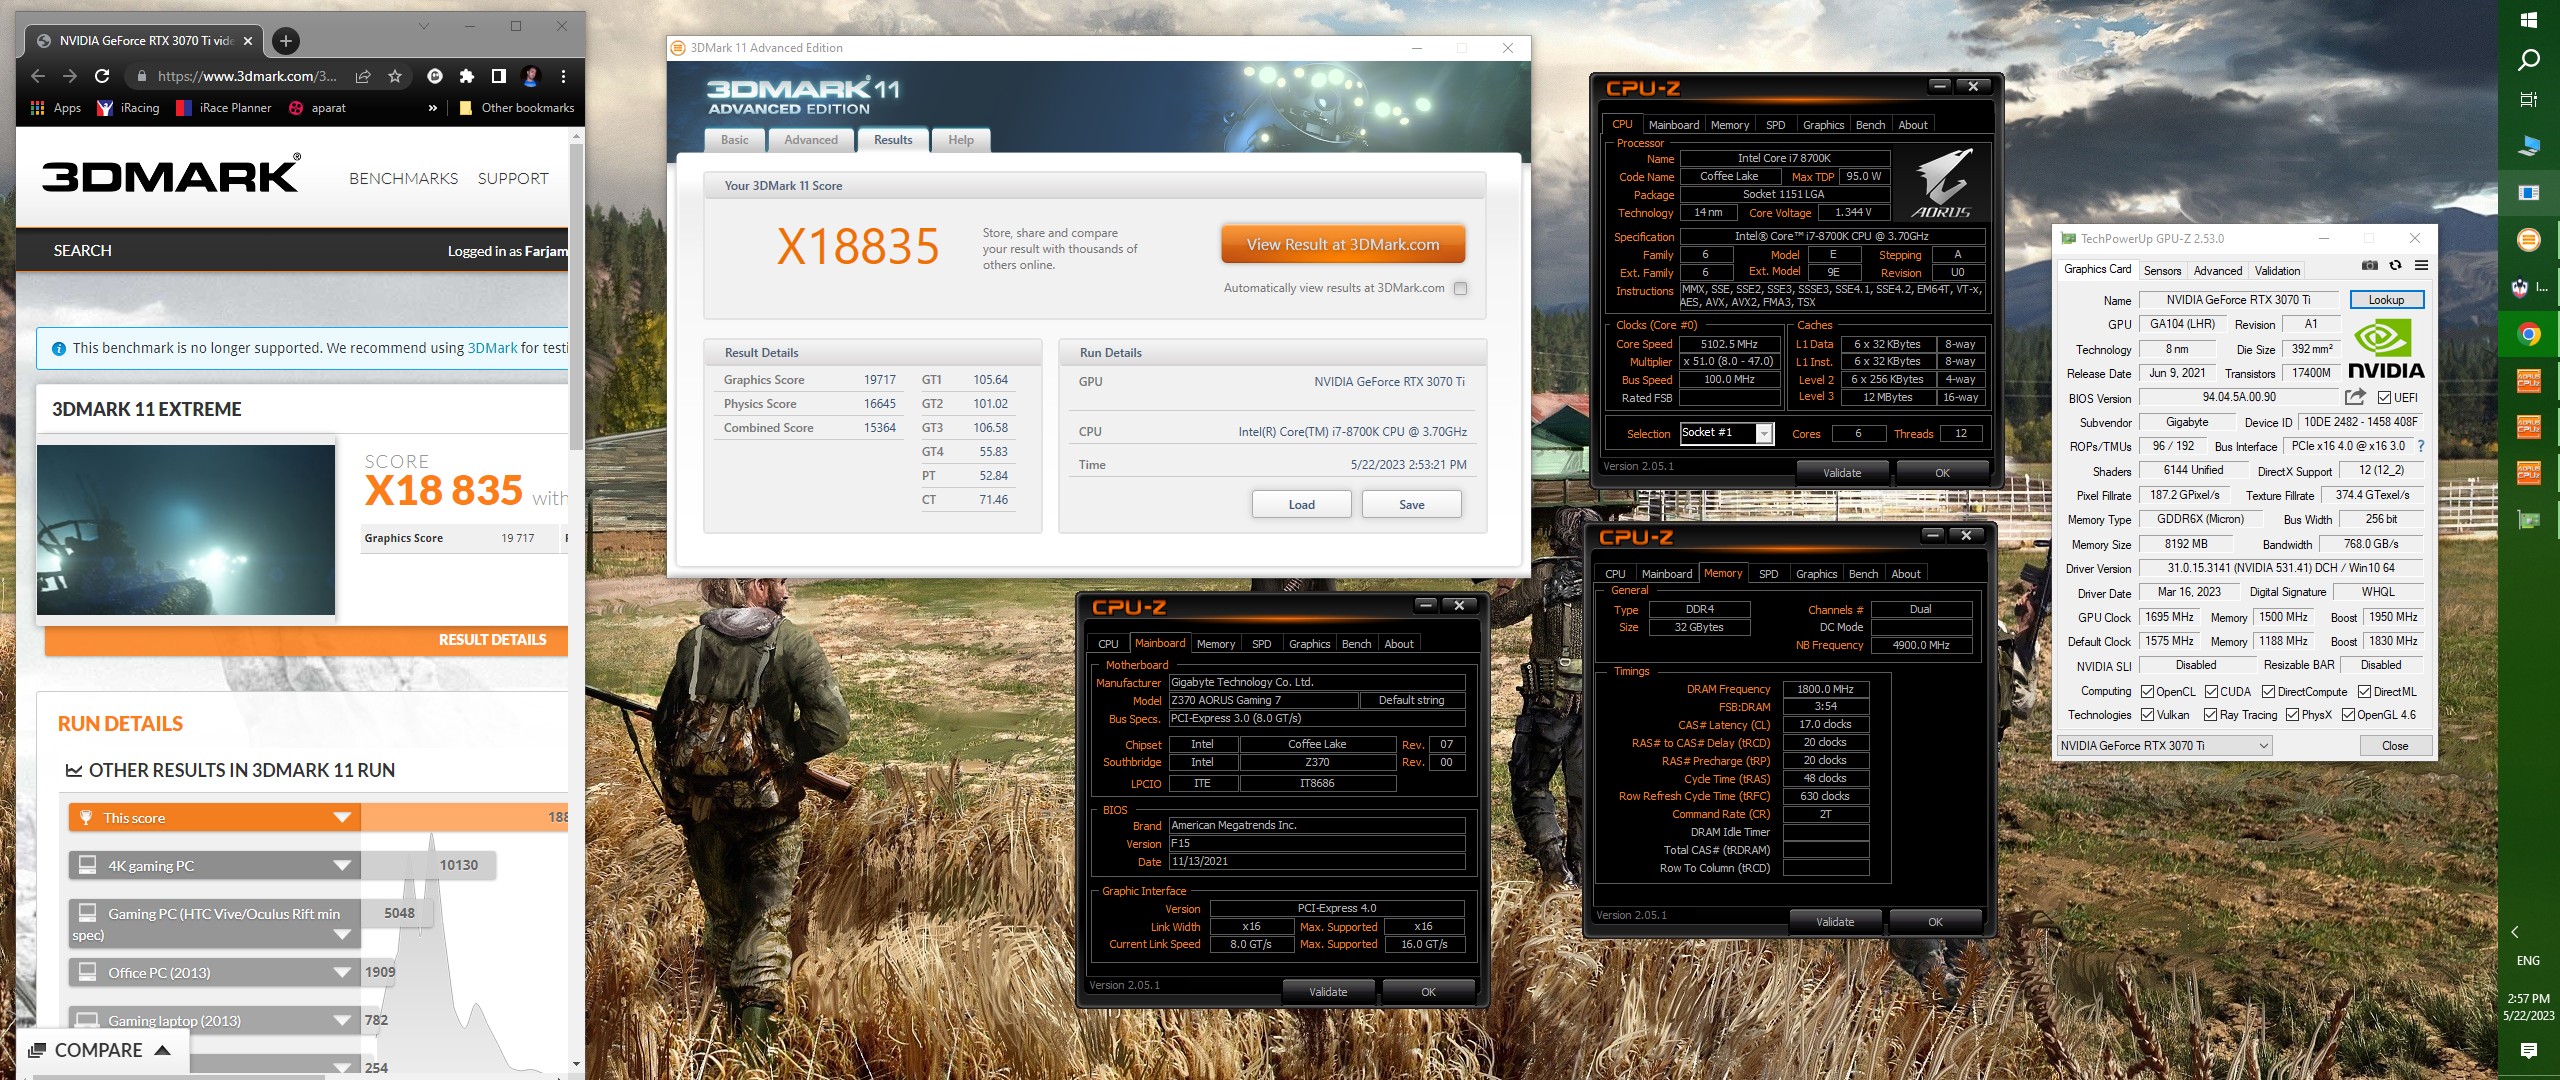Click the Bus Interface question mark in GPU-Z
The height and width of the screenshot is (1080, 2560).
2421,446
